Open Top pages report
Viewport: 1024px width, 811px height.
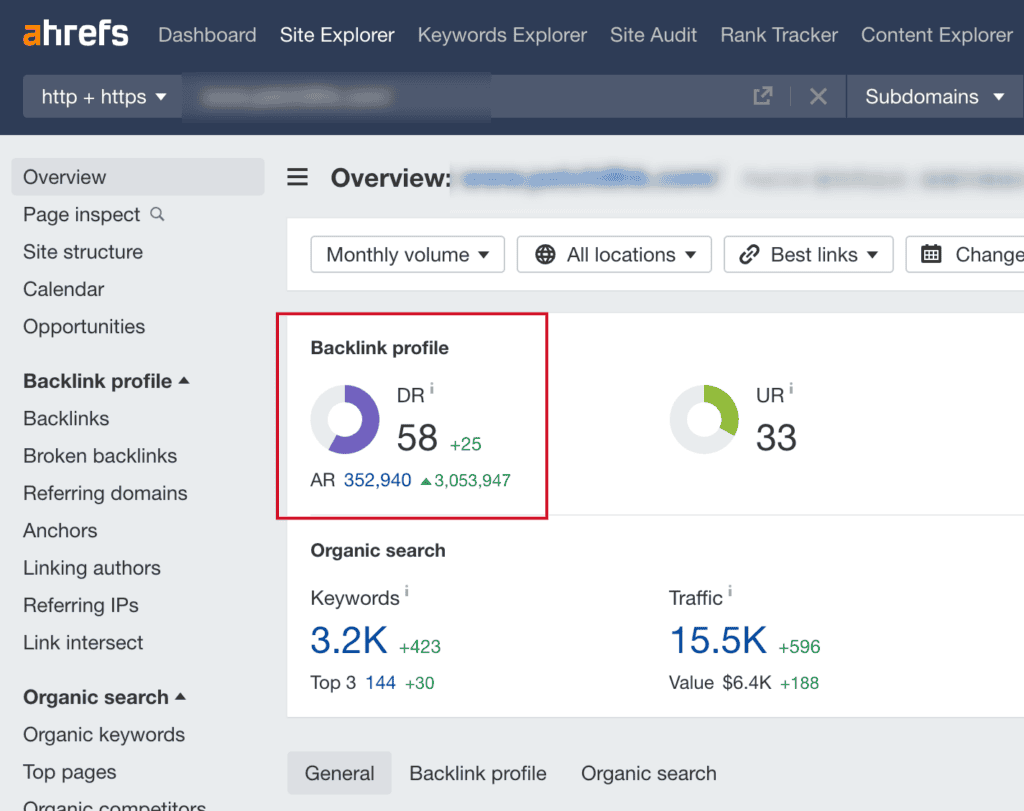coord(69,772)
